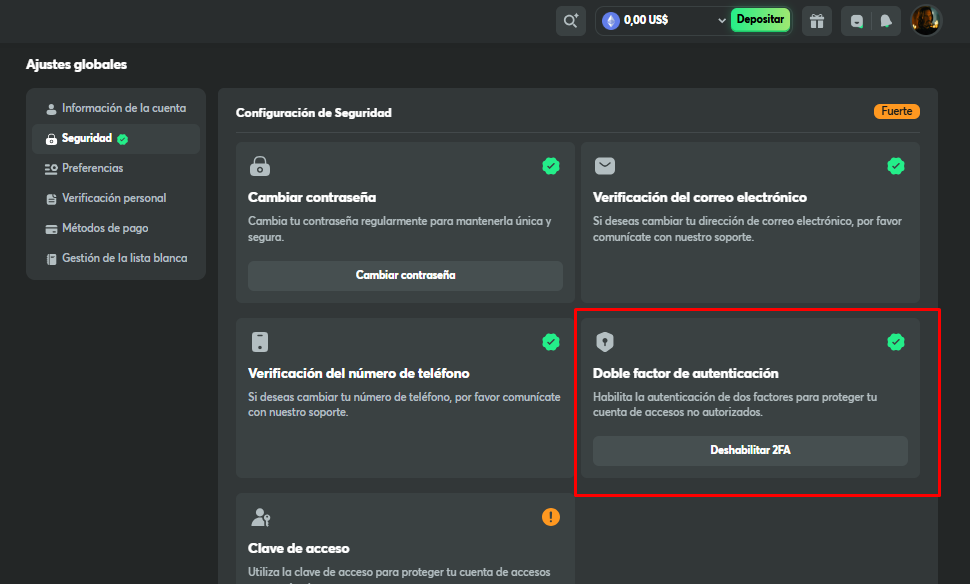Open the search icon in the top bar
Screen dimensions: 970x584
click(x=570, y=19)
